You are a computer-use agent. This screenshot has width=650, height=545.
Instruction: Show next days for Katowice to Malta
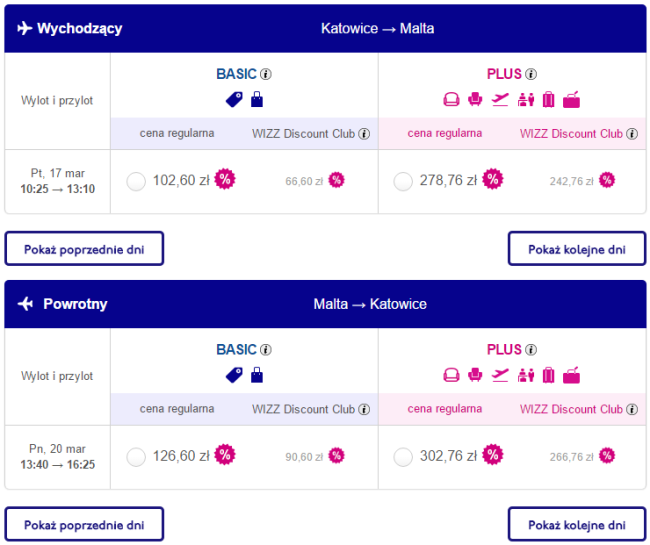click(577, 249)
